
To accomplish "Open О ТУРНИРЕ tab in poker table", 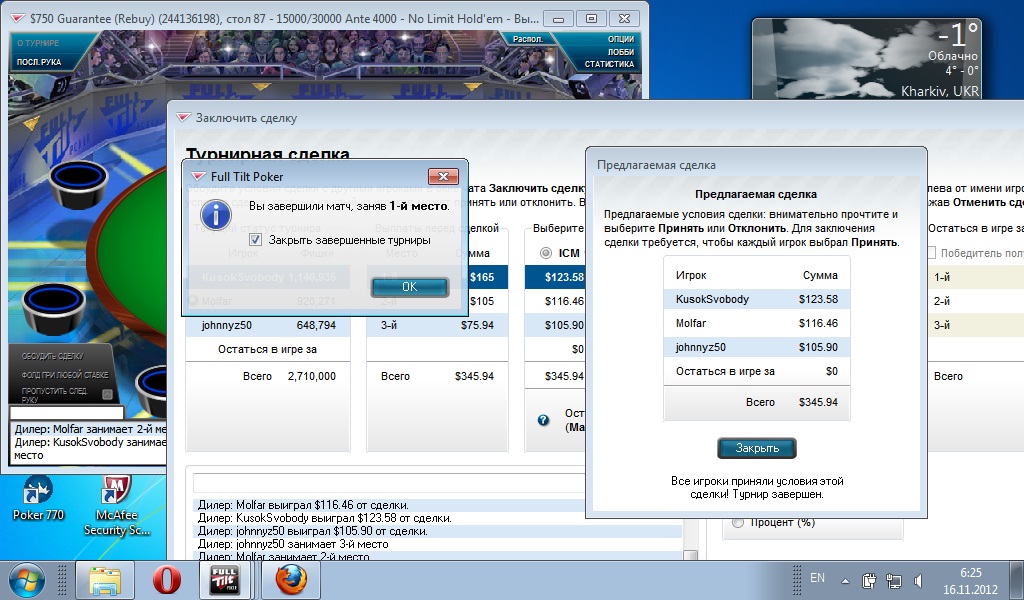I will point(38,43).
